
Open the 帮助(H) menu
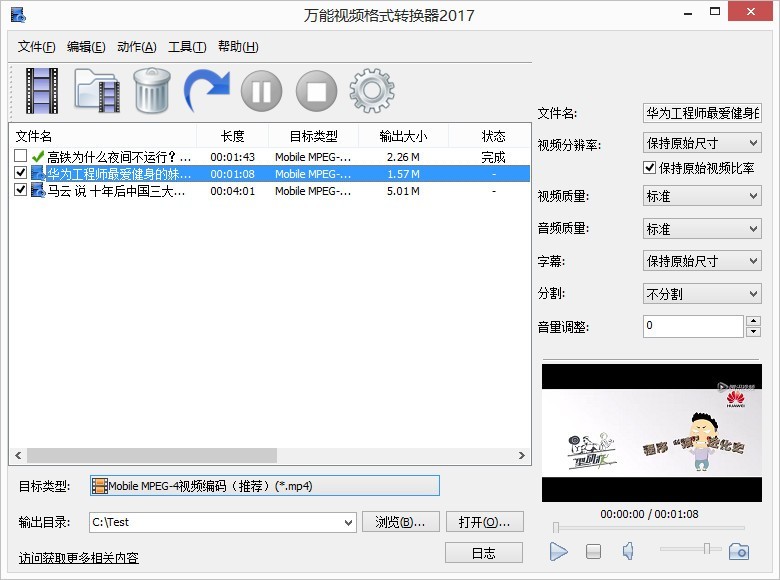[238, 47]
